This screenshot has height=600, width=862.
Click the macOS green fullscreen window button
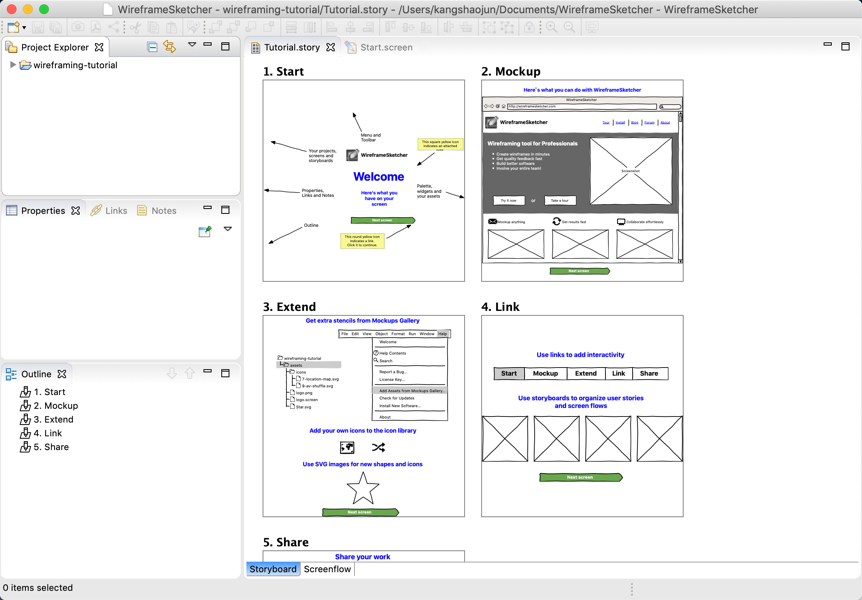pos(44,9)
